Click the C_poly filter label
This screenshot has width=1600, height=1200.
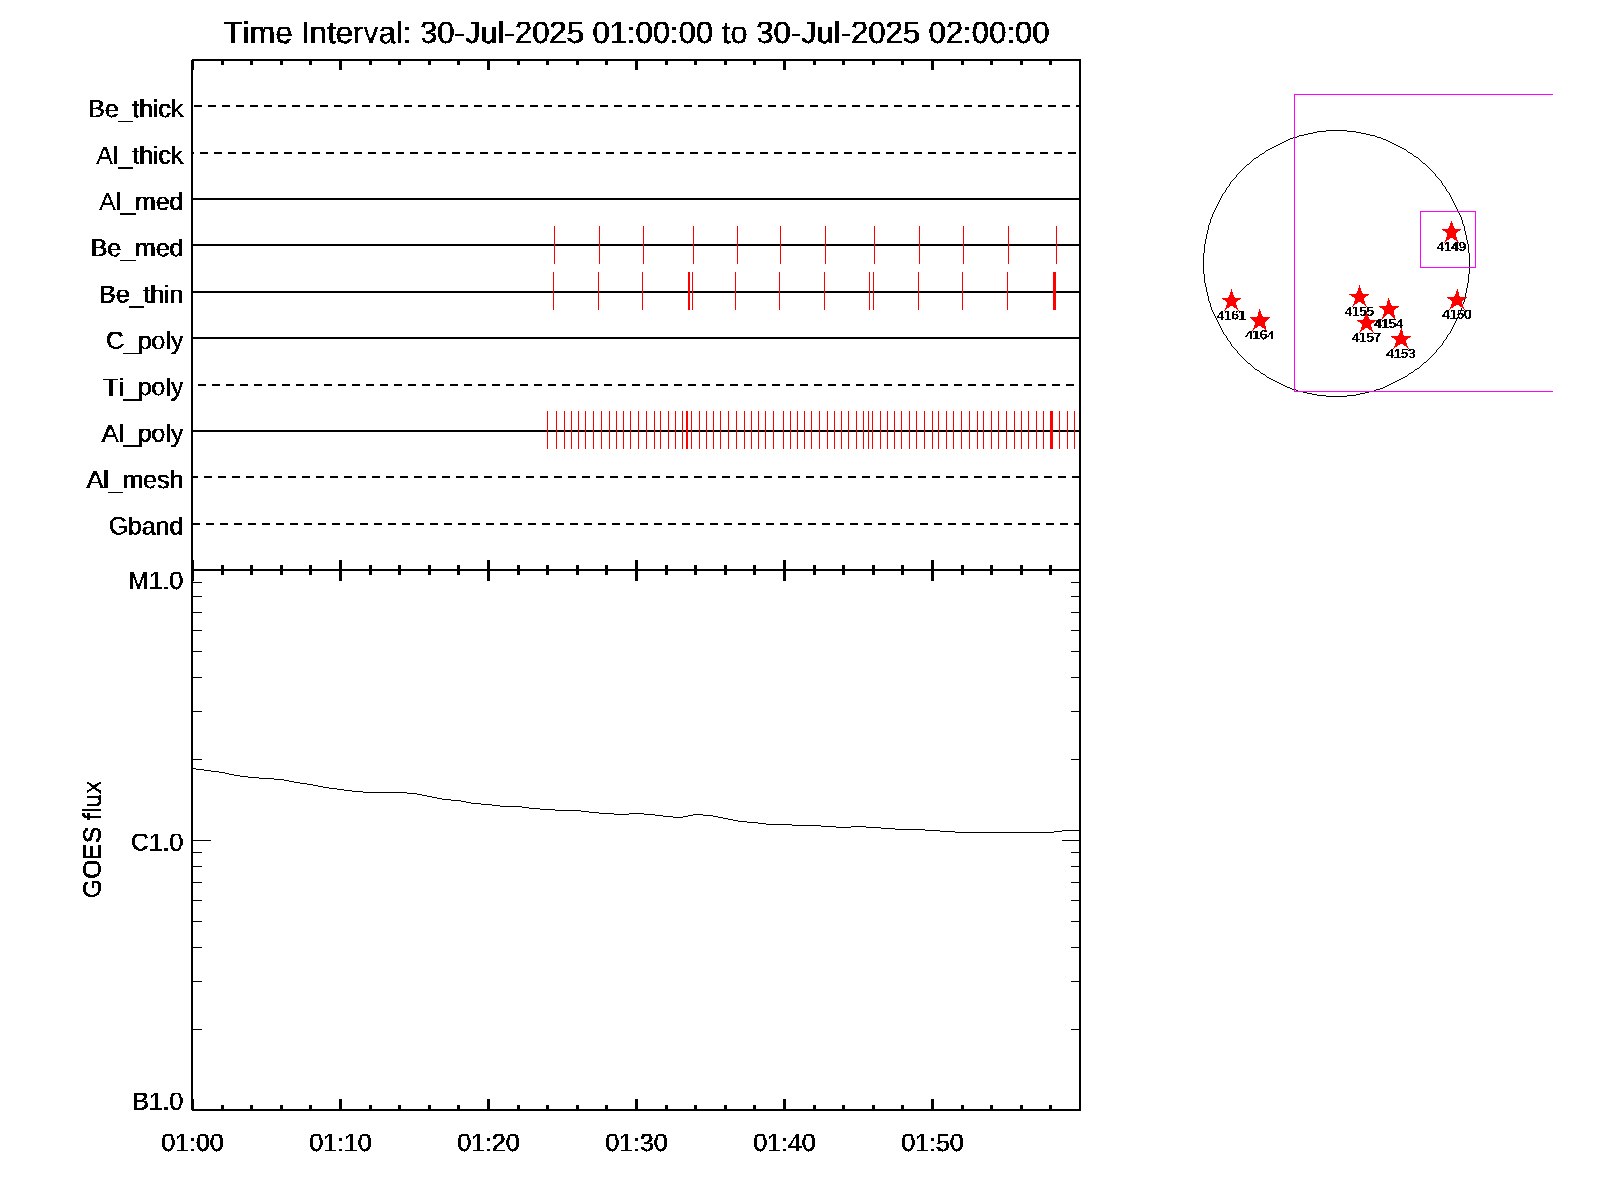coord(144,341)
